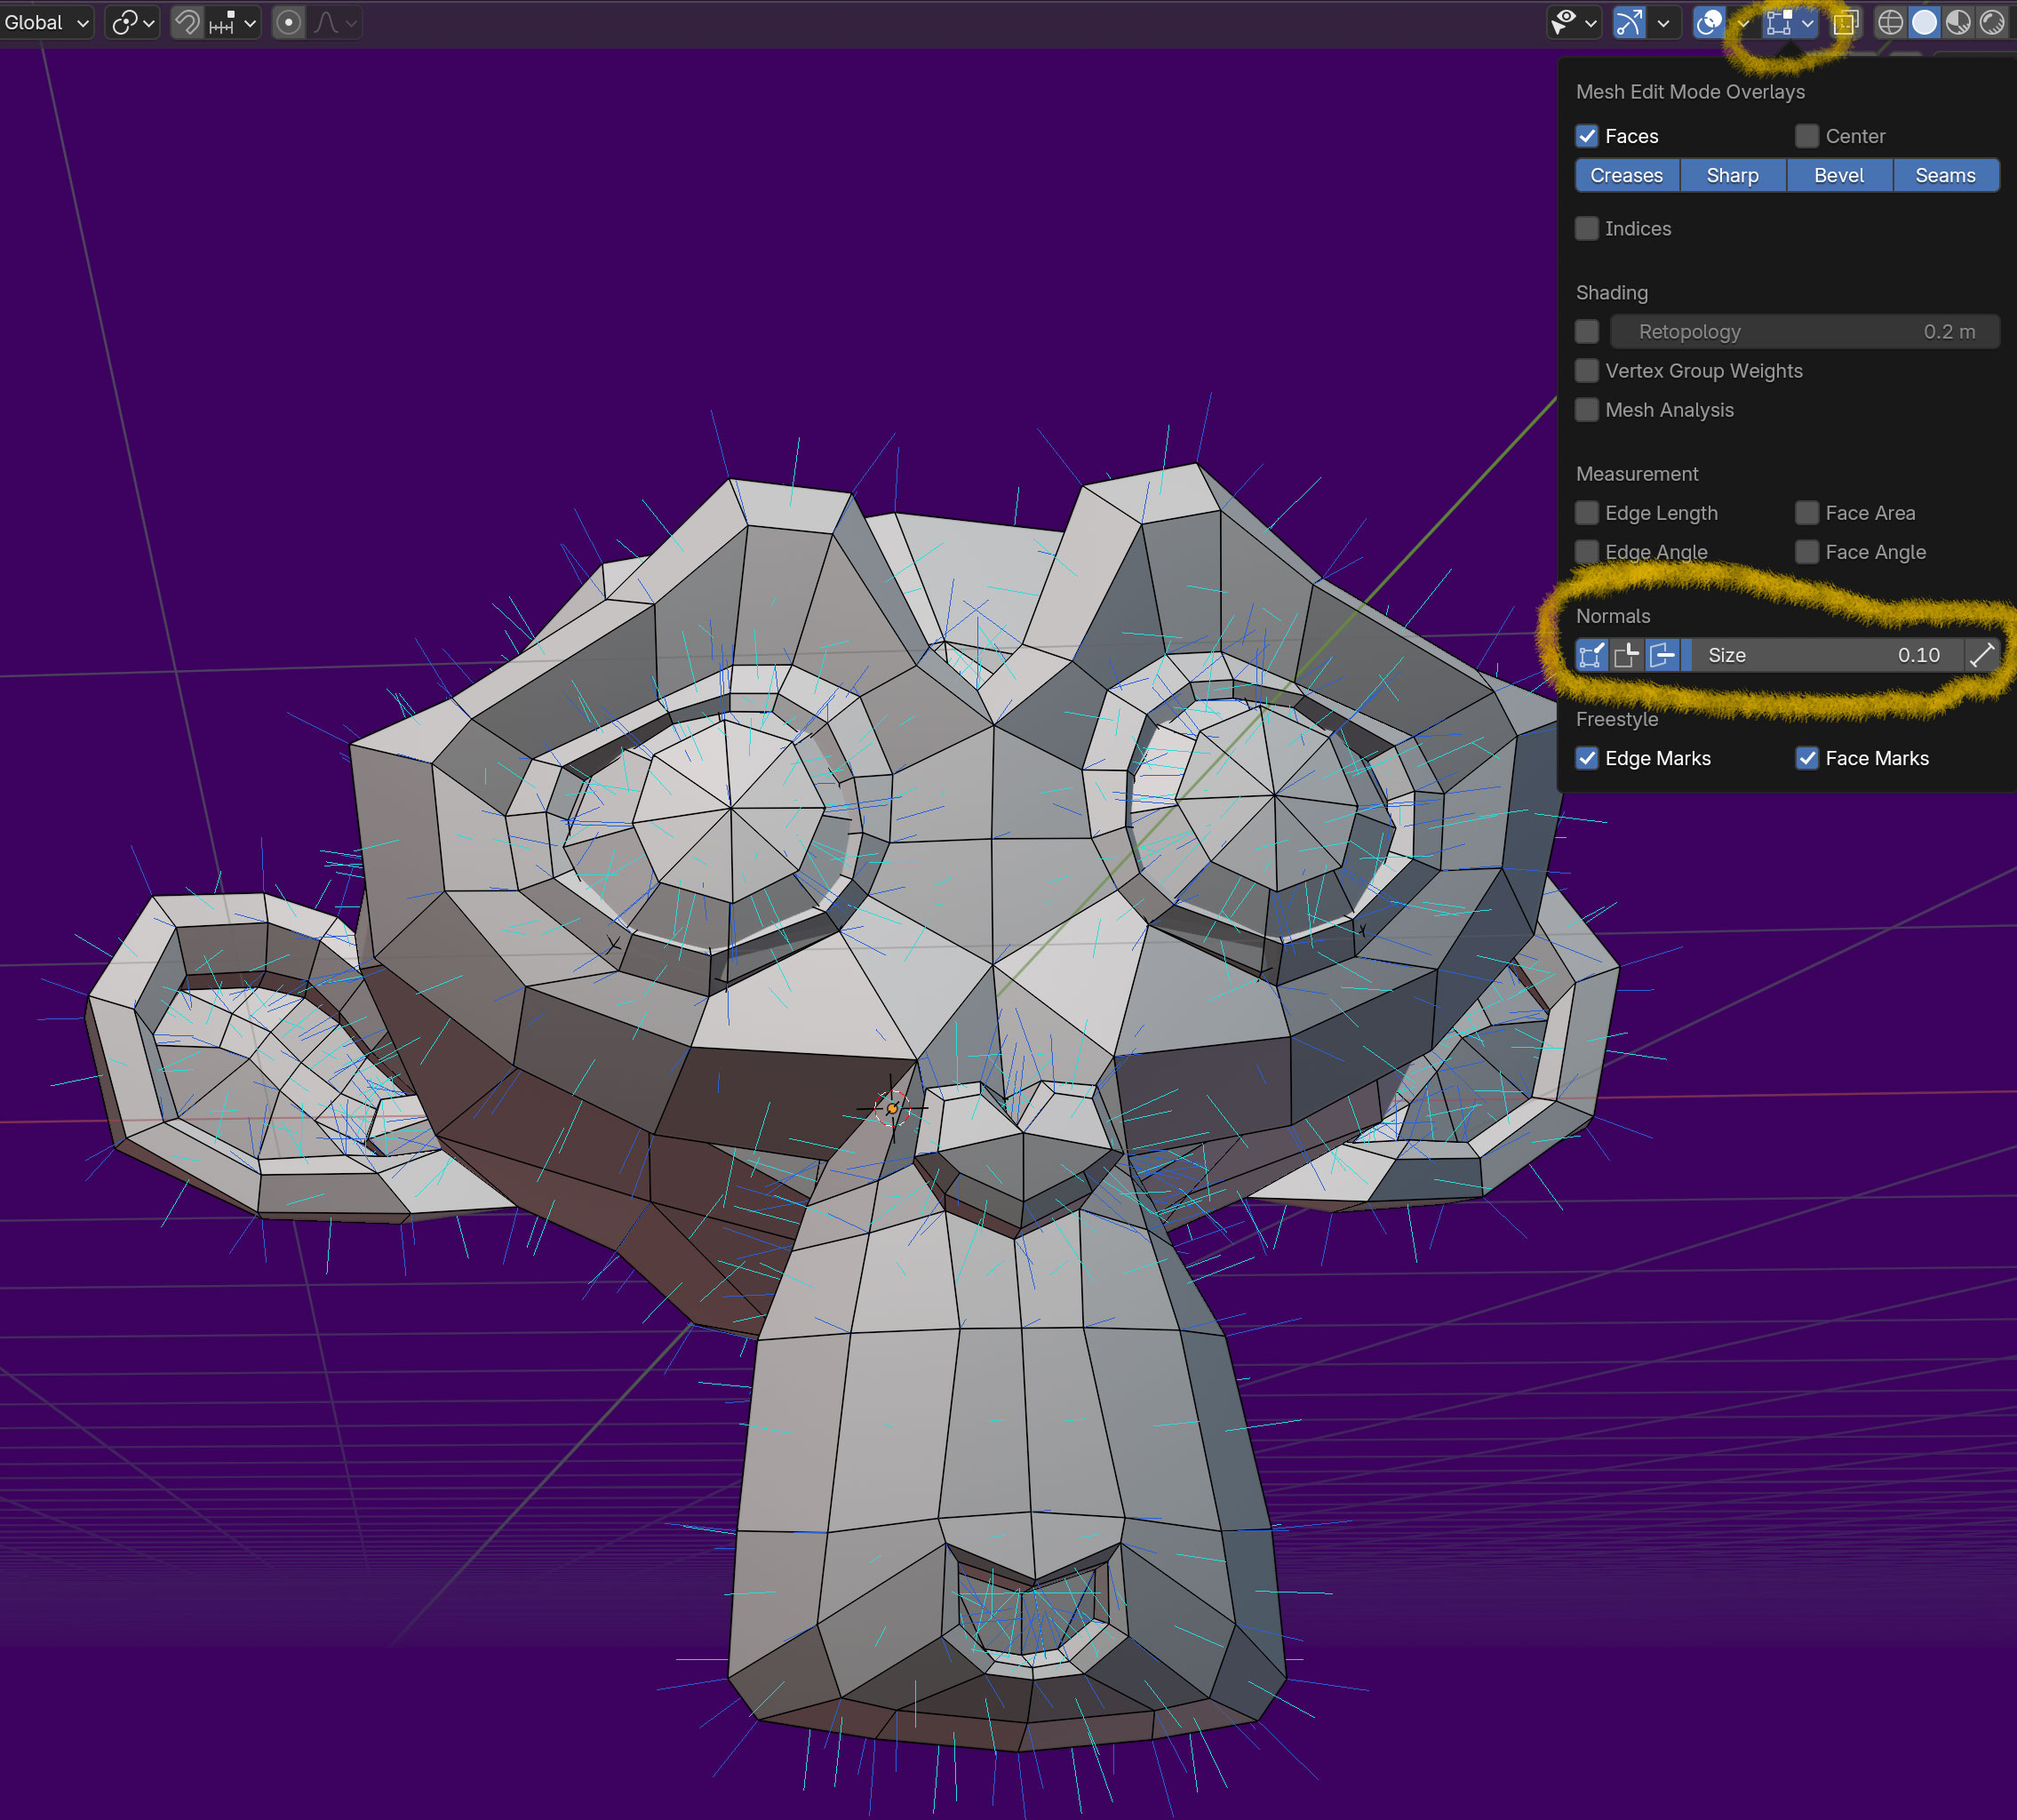Switch to solid viewport shading

point(1924,22)
